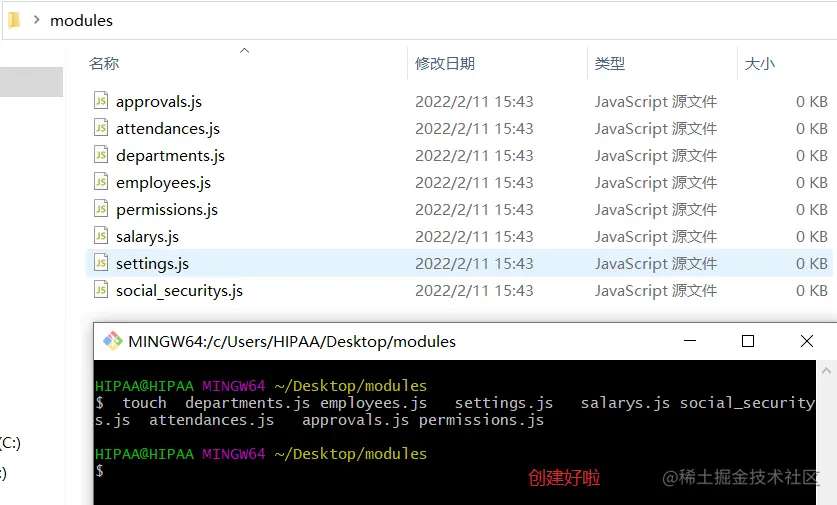The height and width of the screenshot is (505, 837).
Task: Sort files by the 大小 column header
Action: [760, 64]
